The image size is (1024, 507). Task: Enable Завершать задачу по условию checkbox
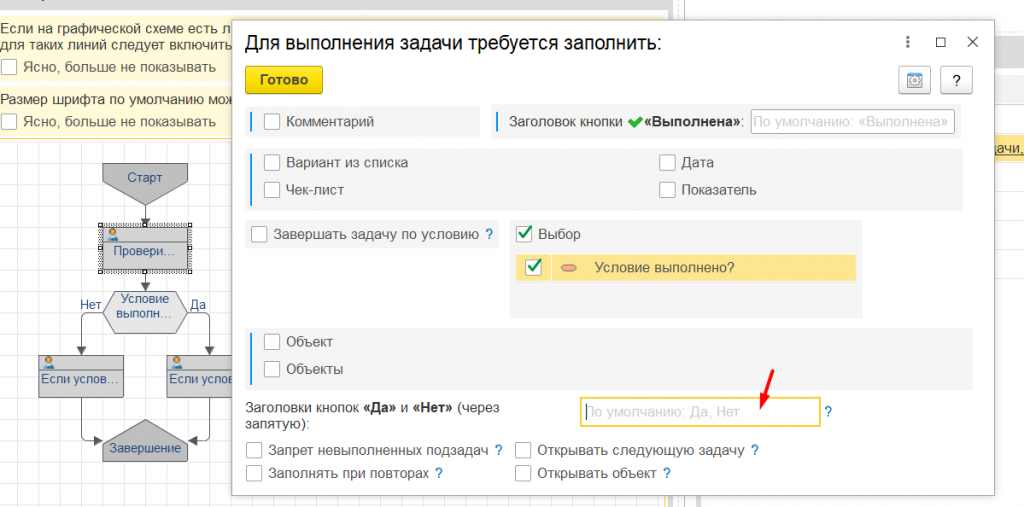(x=259, y=234)
